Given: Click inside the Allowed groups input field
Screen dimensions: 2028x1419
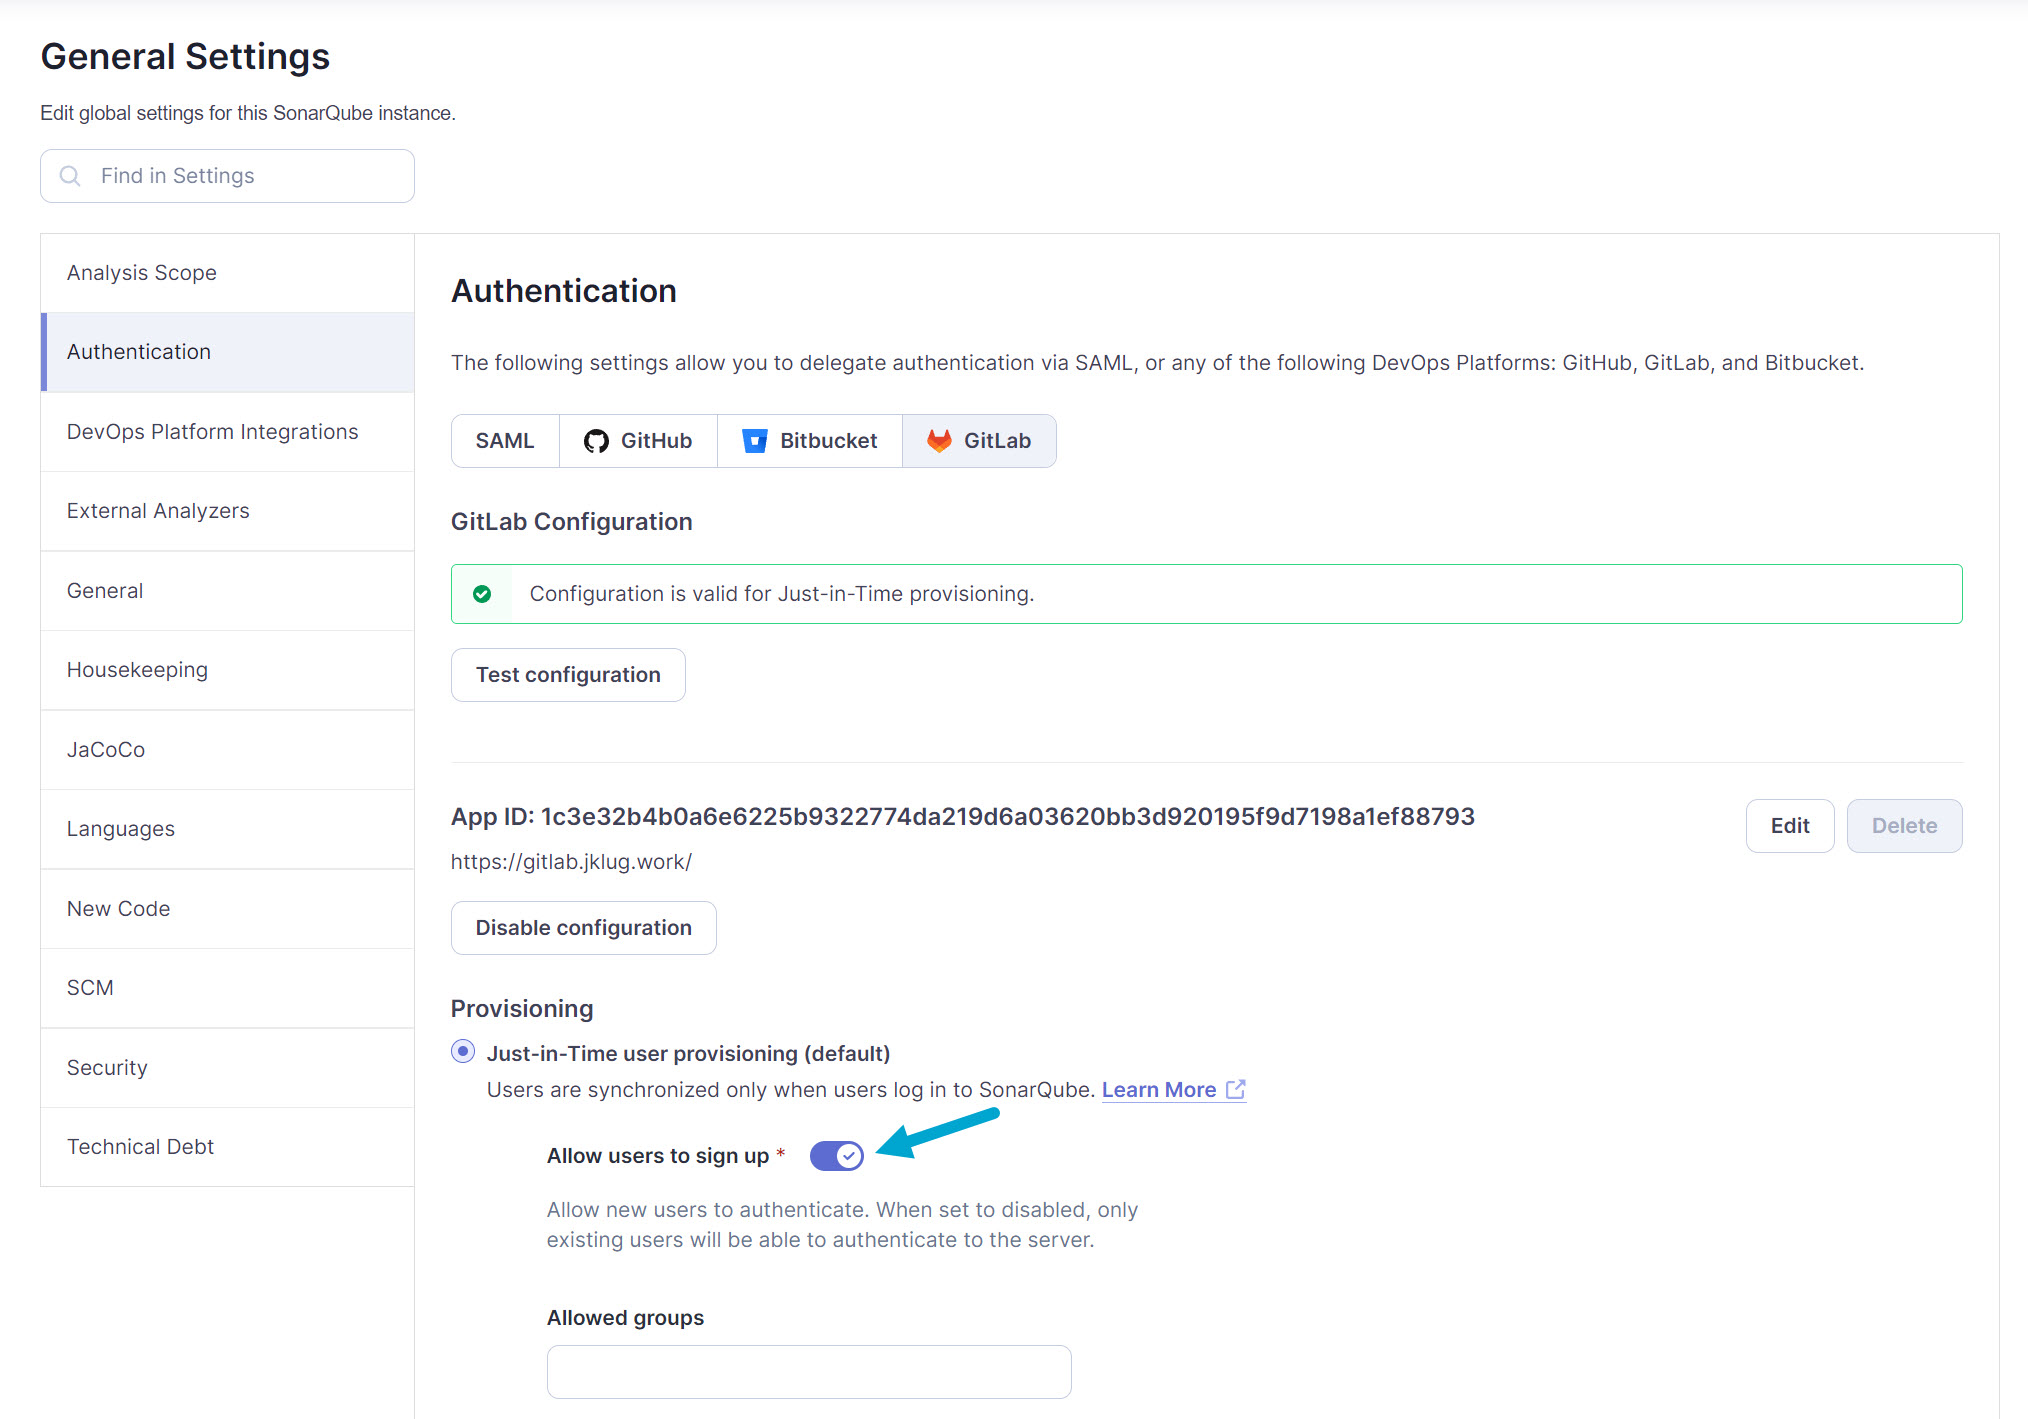Looking at the screenshot, I should [x=808, y=1371].
